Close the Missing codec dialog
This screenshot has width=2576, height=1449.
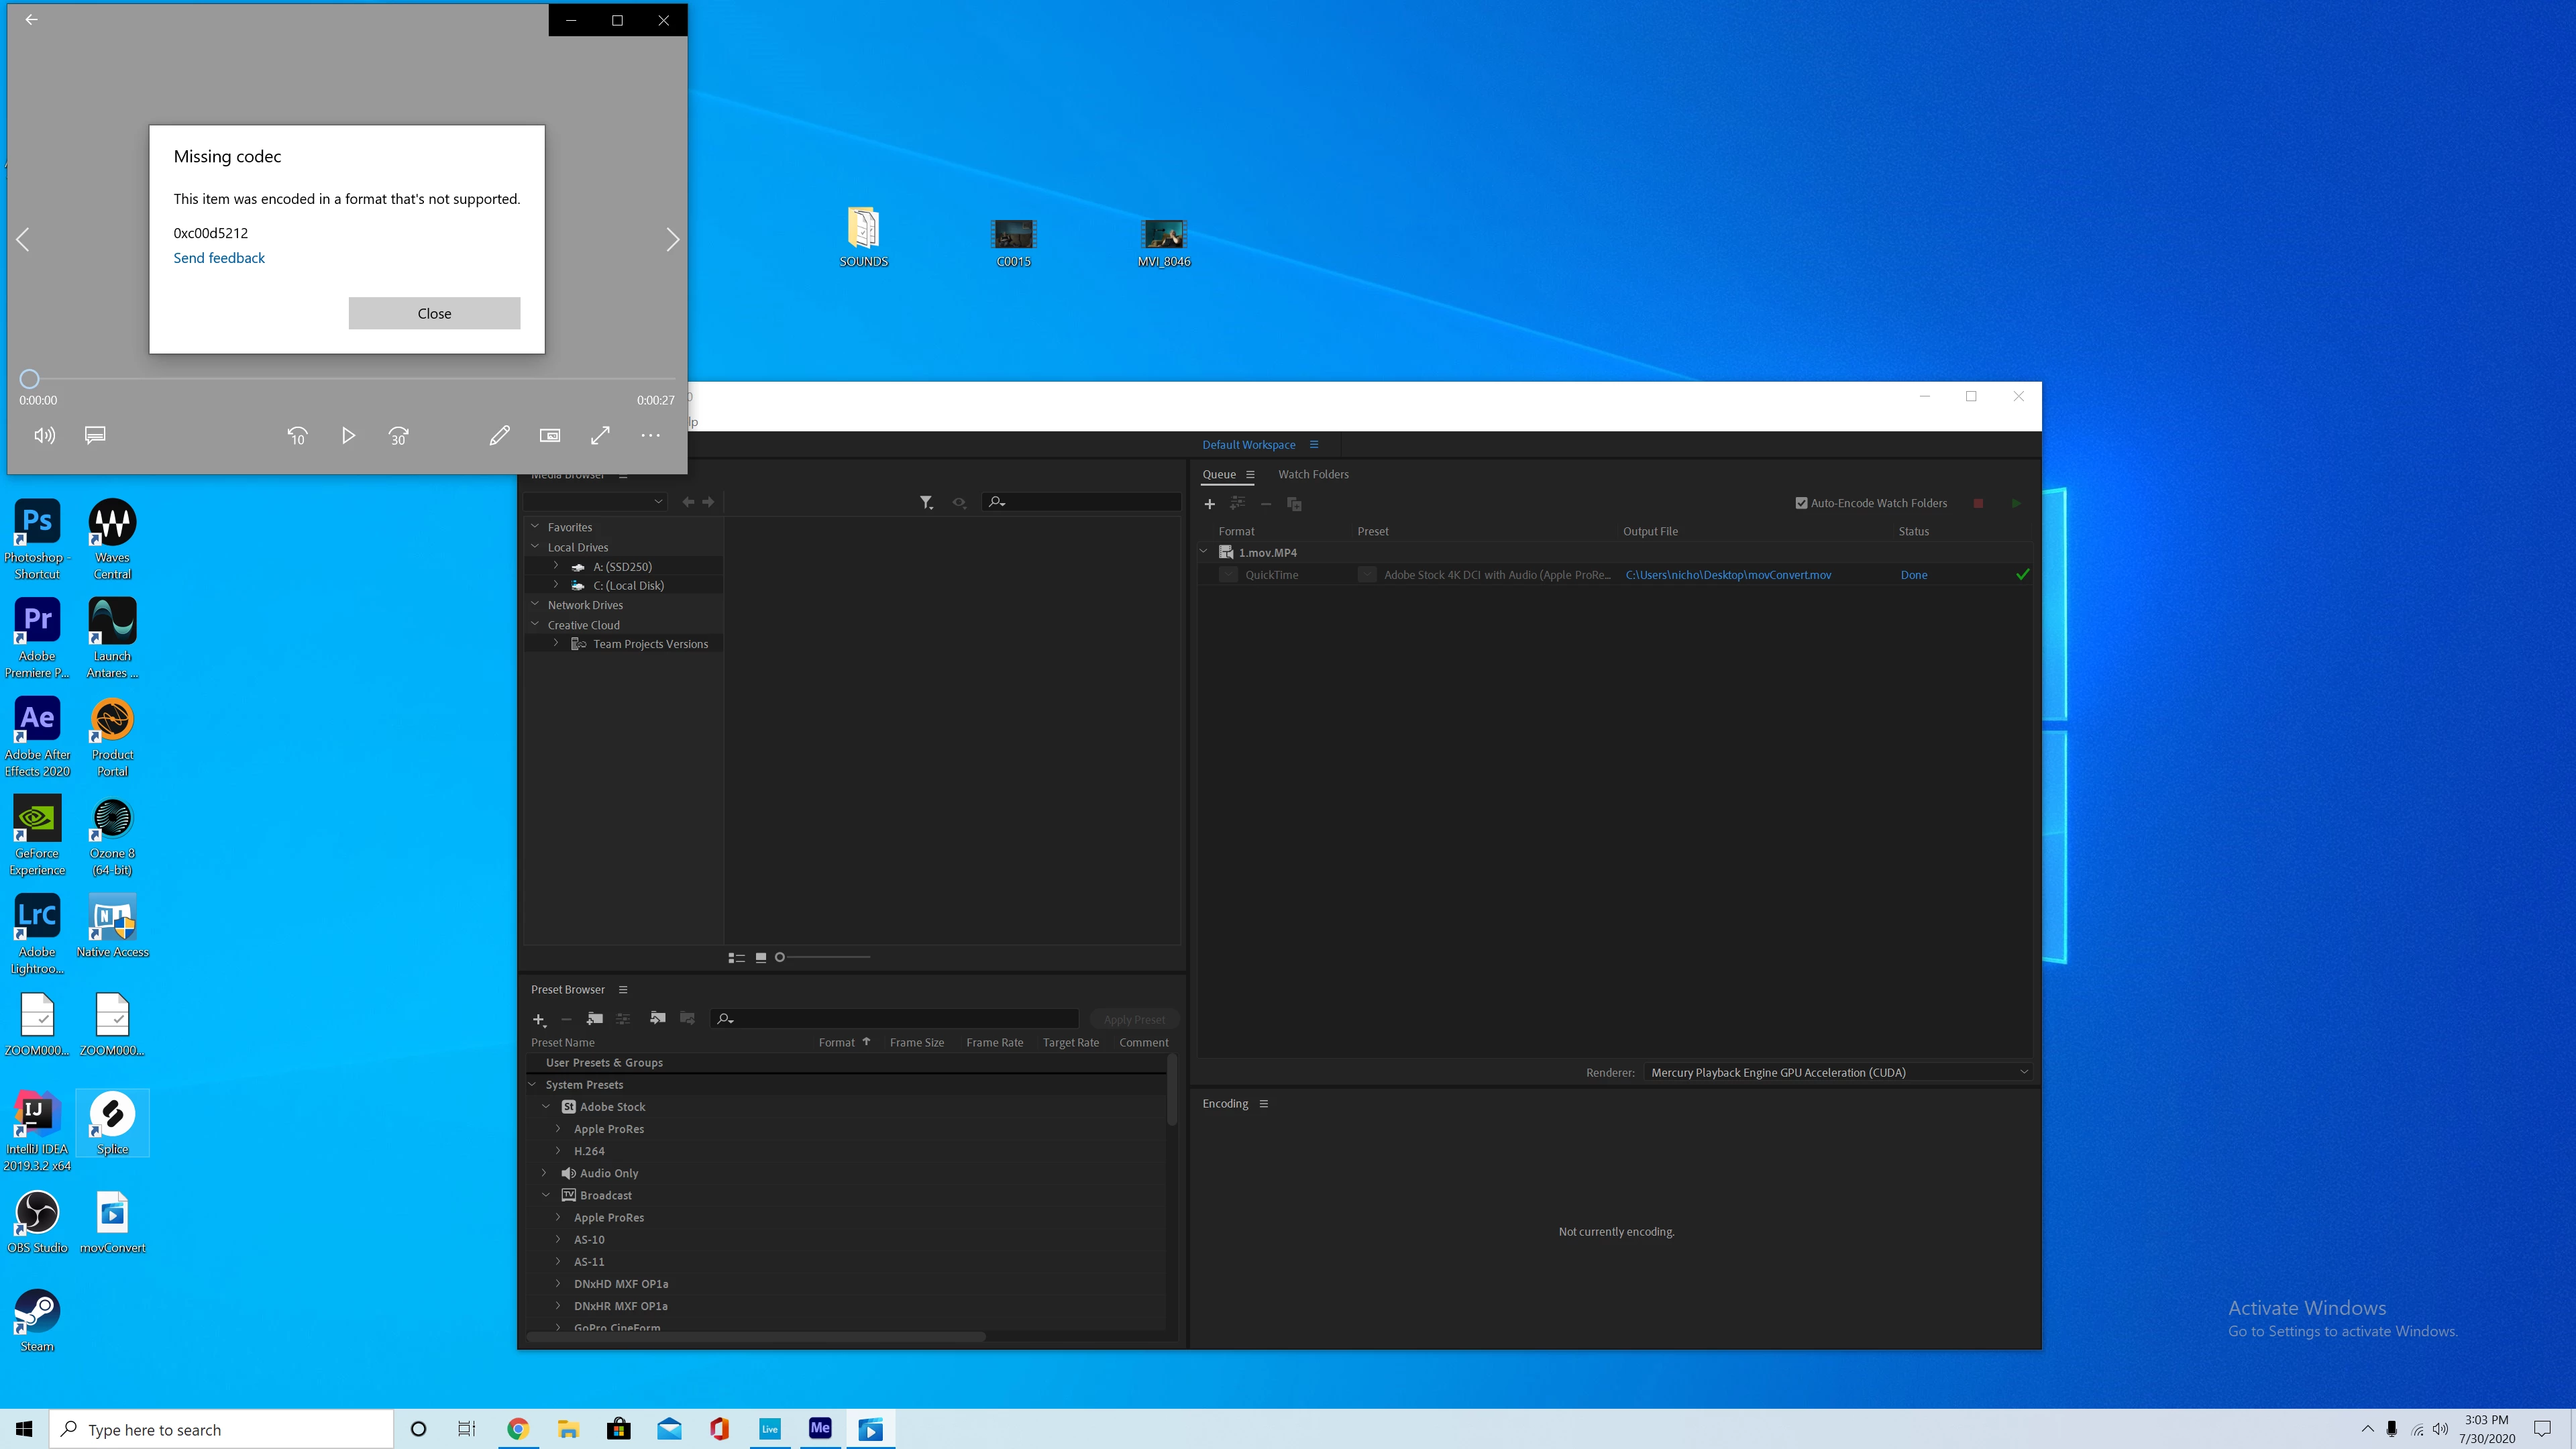pos(434,313)
